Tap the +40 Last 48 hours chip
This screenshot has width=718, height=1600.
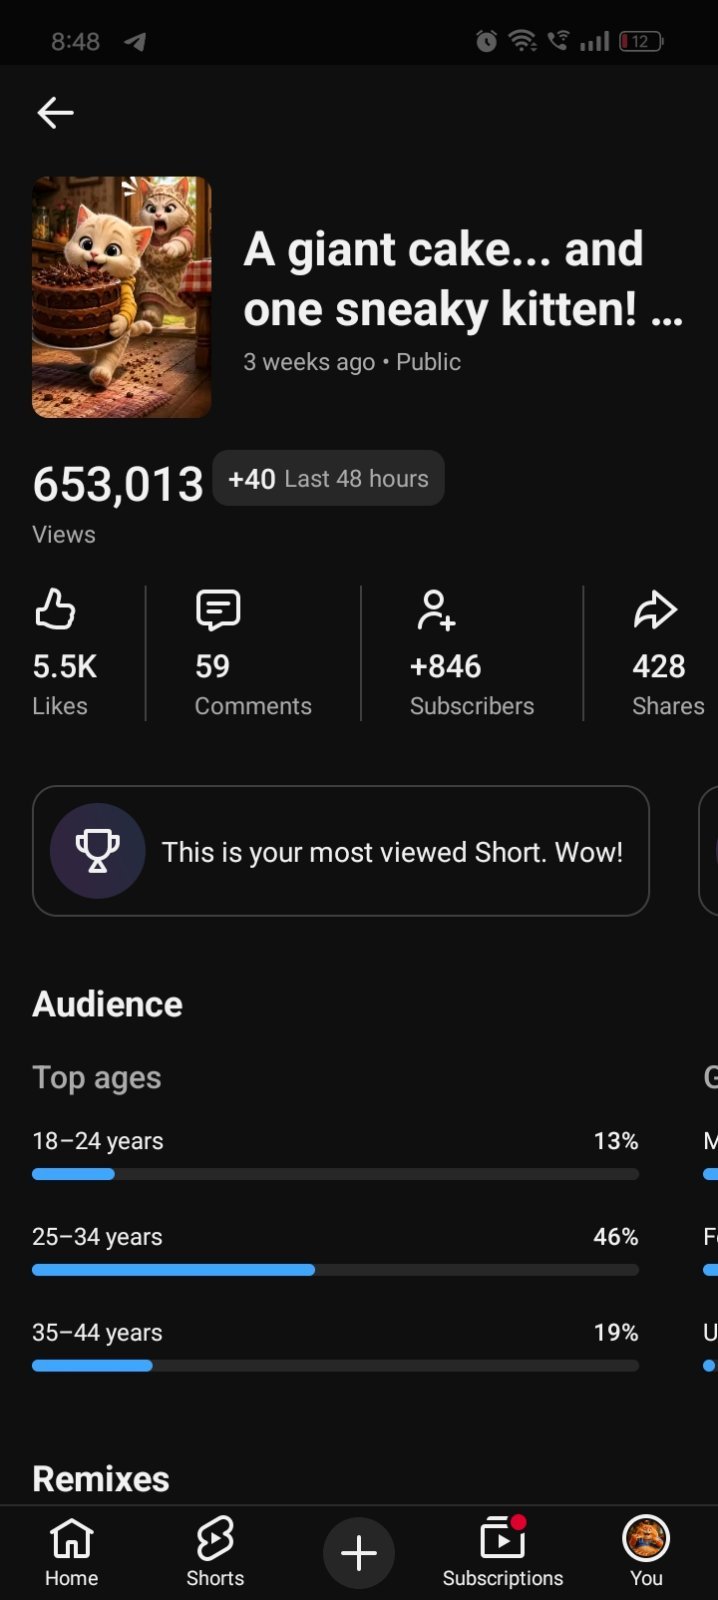328,478
